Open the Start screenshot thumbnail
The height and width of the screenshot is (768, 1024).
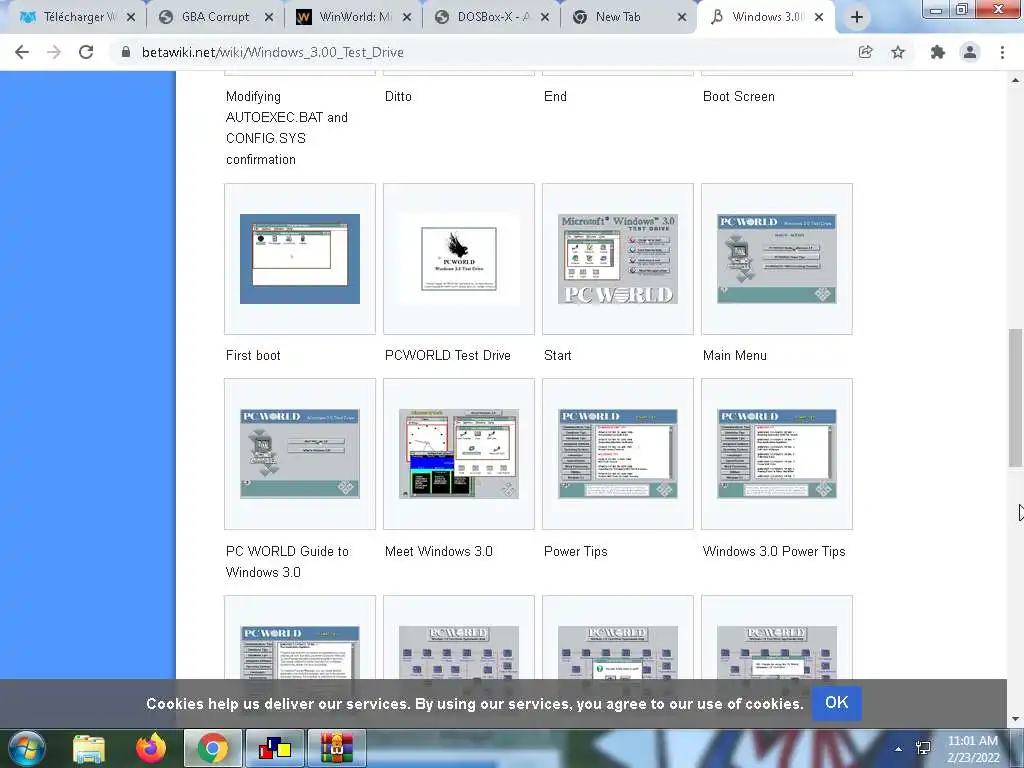coord(618,259)
